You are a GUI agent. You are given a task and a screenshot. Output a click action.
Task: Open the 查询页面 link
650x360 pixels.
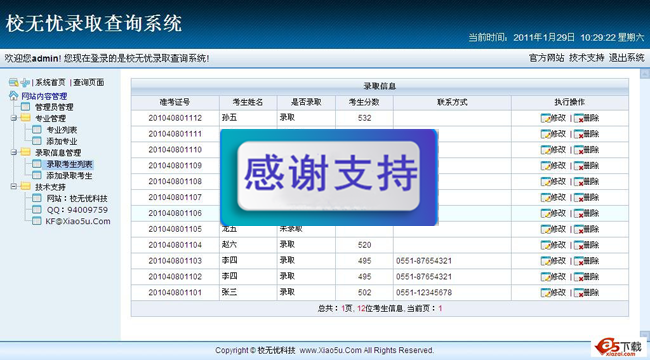pos(89,83)
